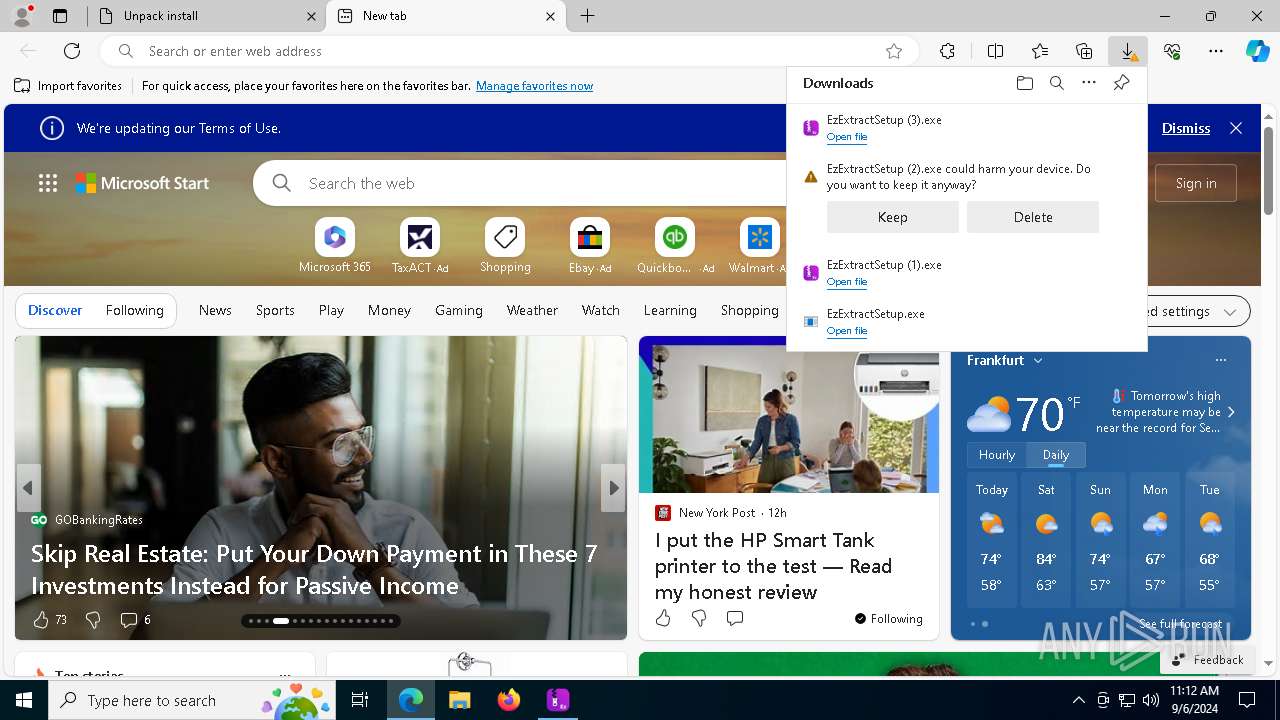This screenshot has height=720, width=1280.
Task: Switch weather to Daily view
Action: point(1056,454)
